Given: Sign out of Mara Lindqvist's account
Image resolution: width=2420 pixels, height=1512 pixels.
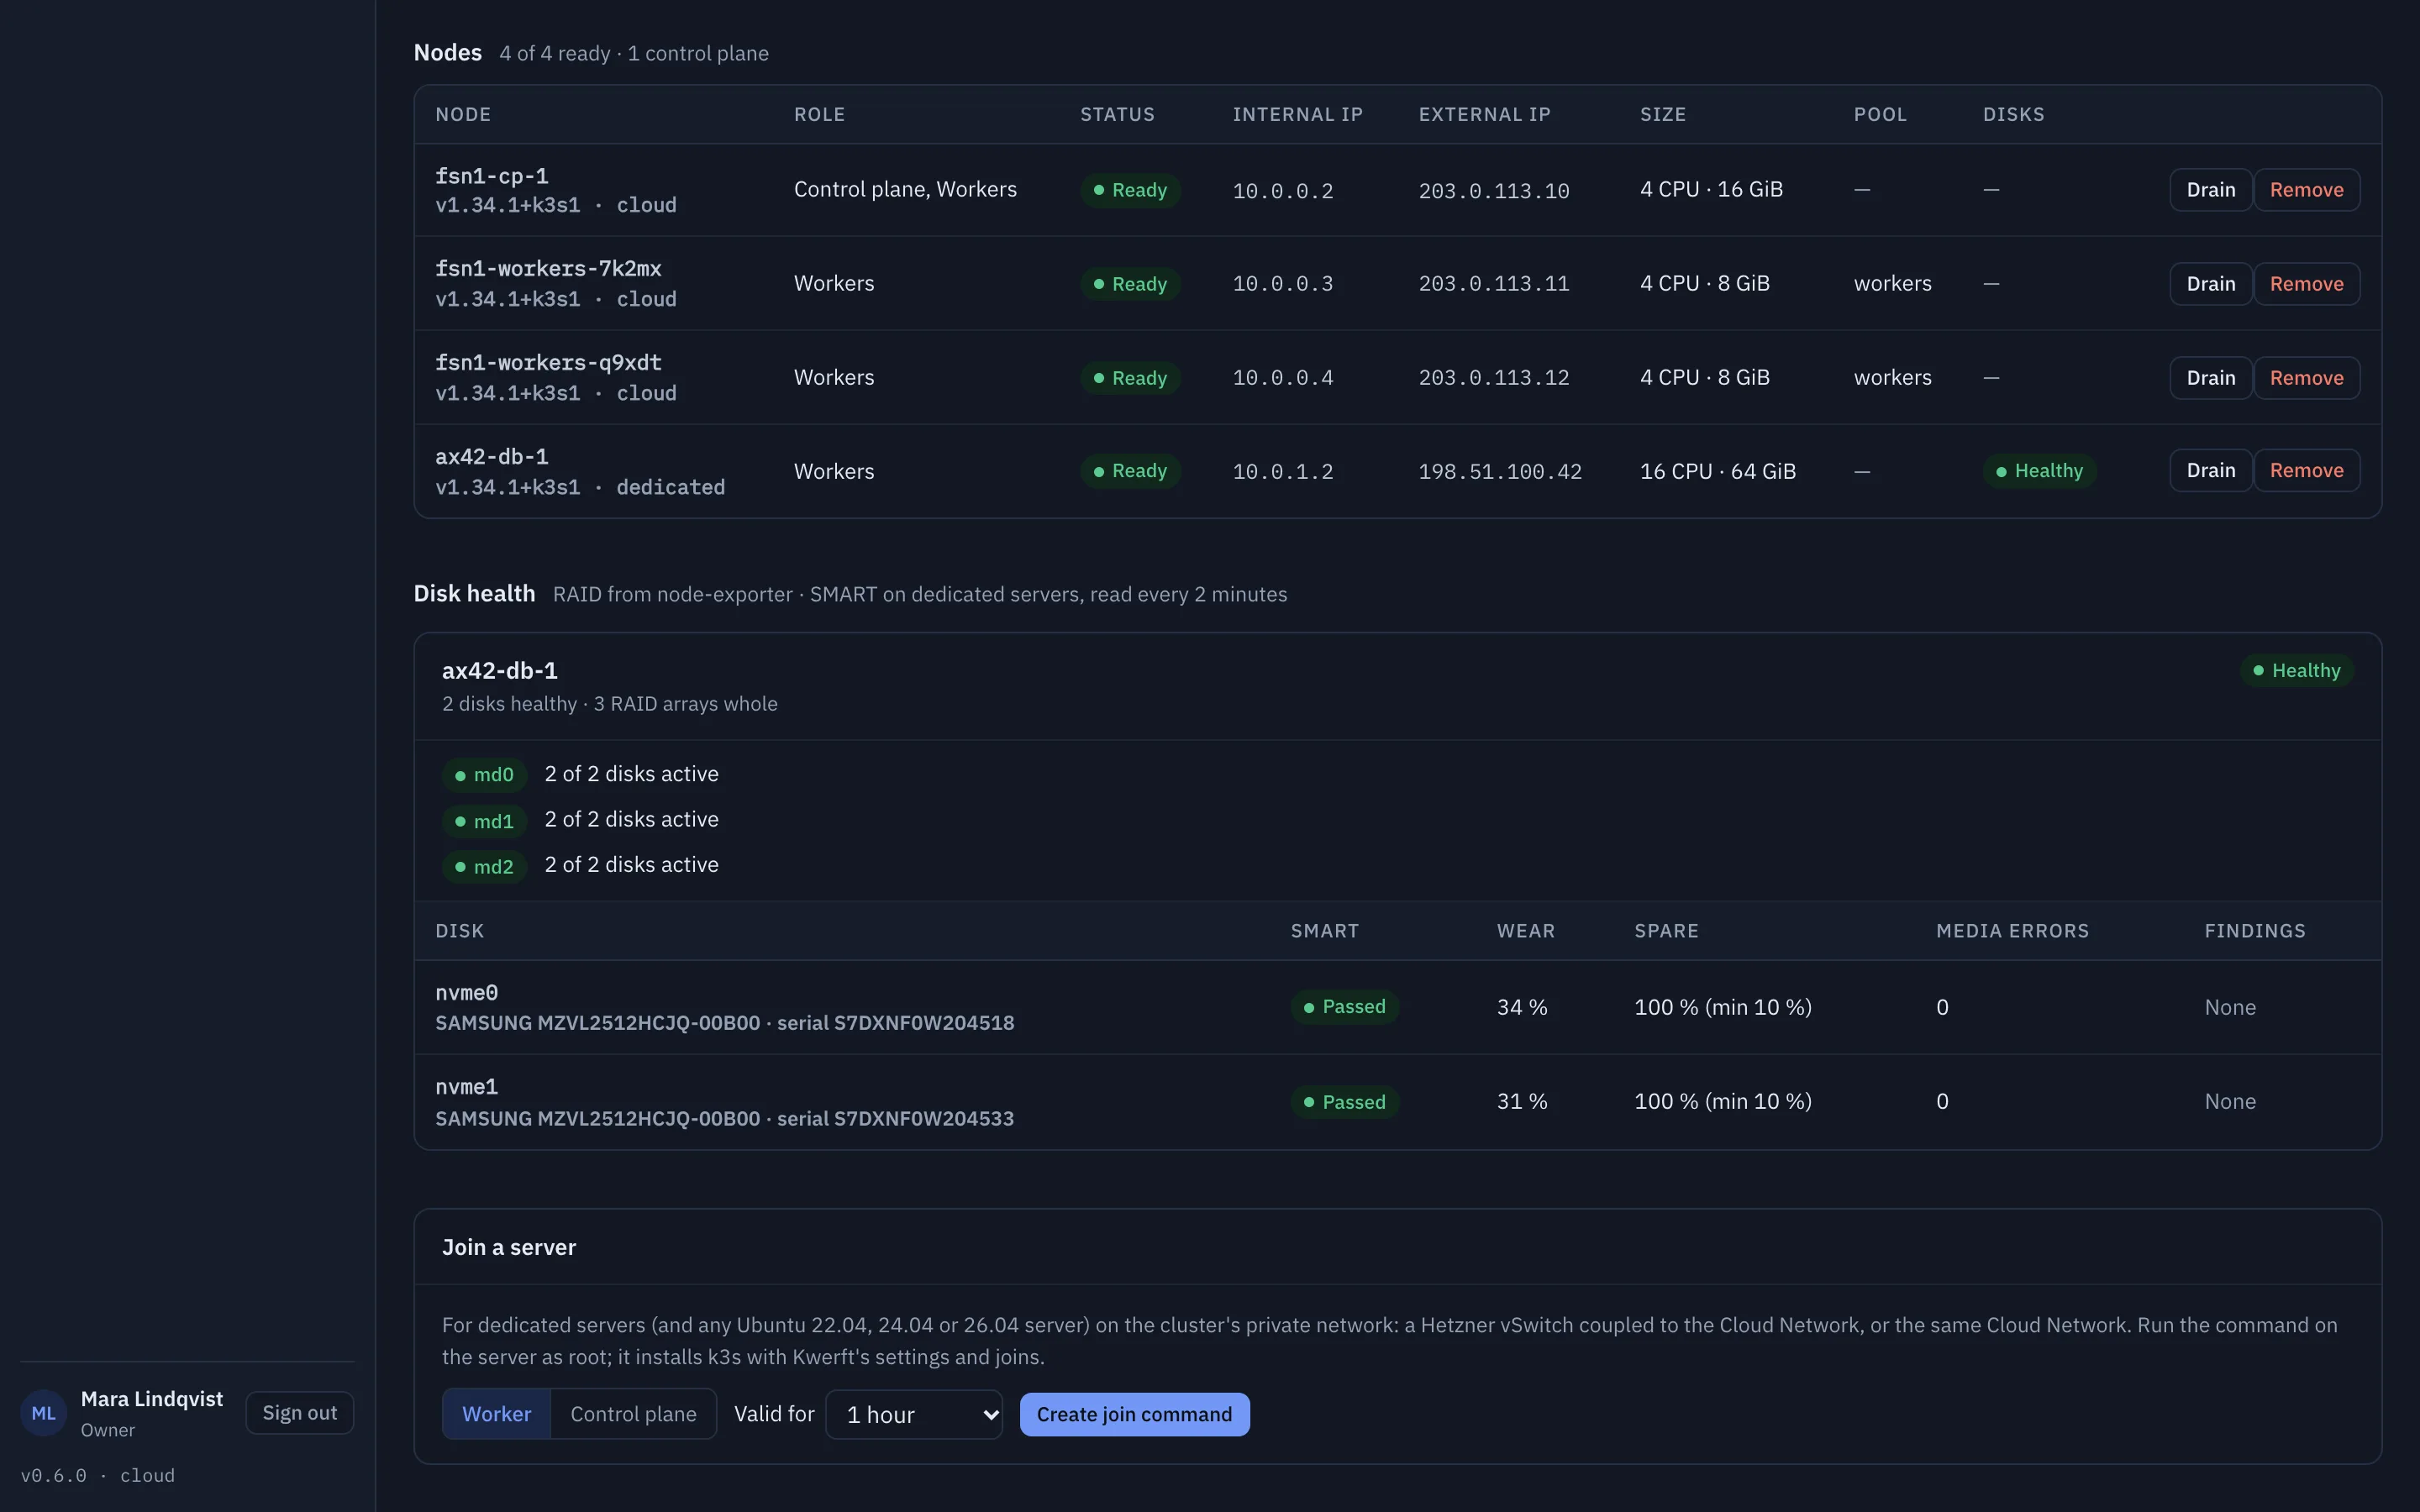Looking at the screenshot, I should [300, 1413].
